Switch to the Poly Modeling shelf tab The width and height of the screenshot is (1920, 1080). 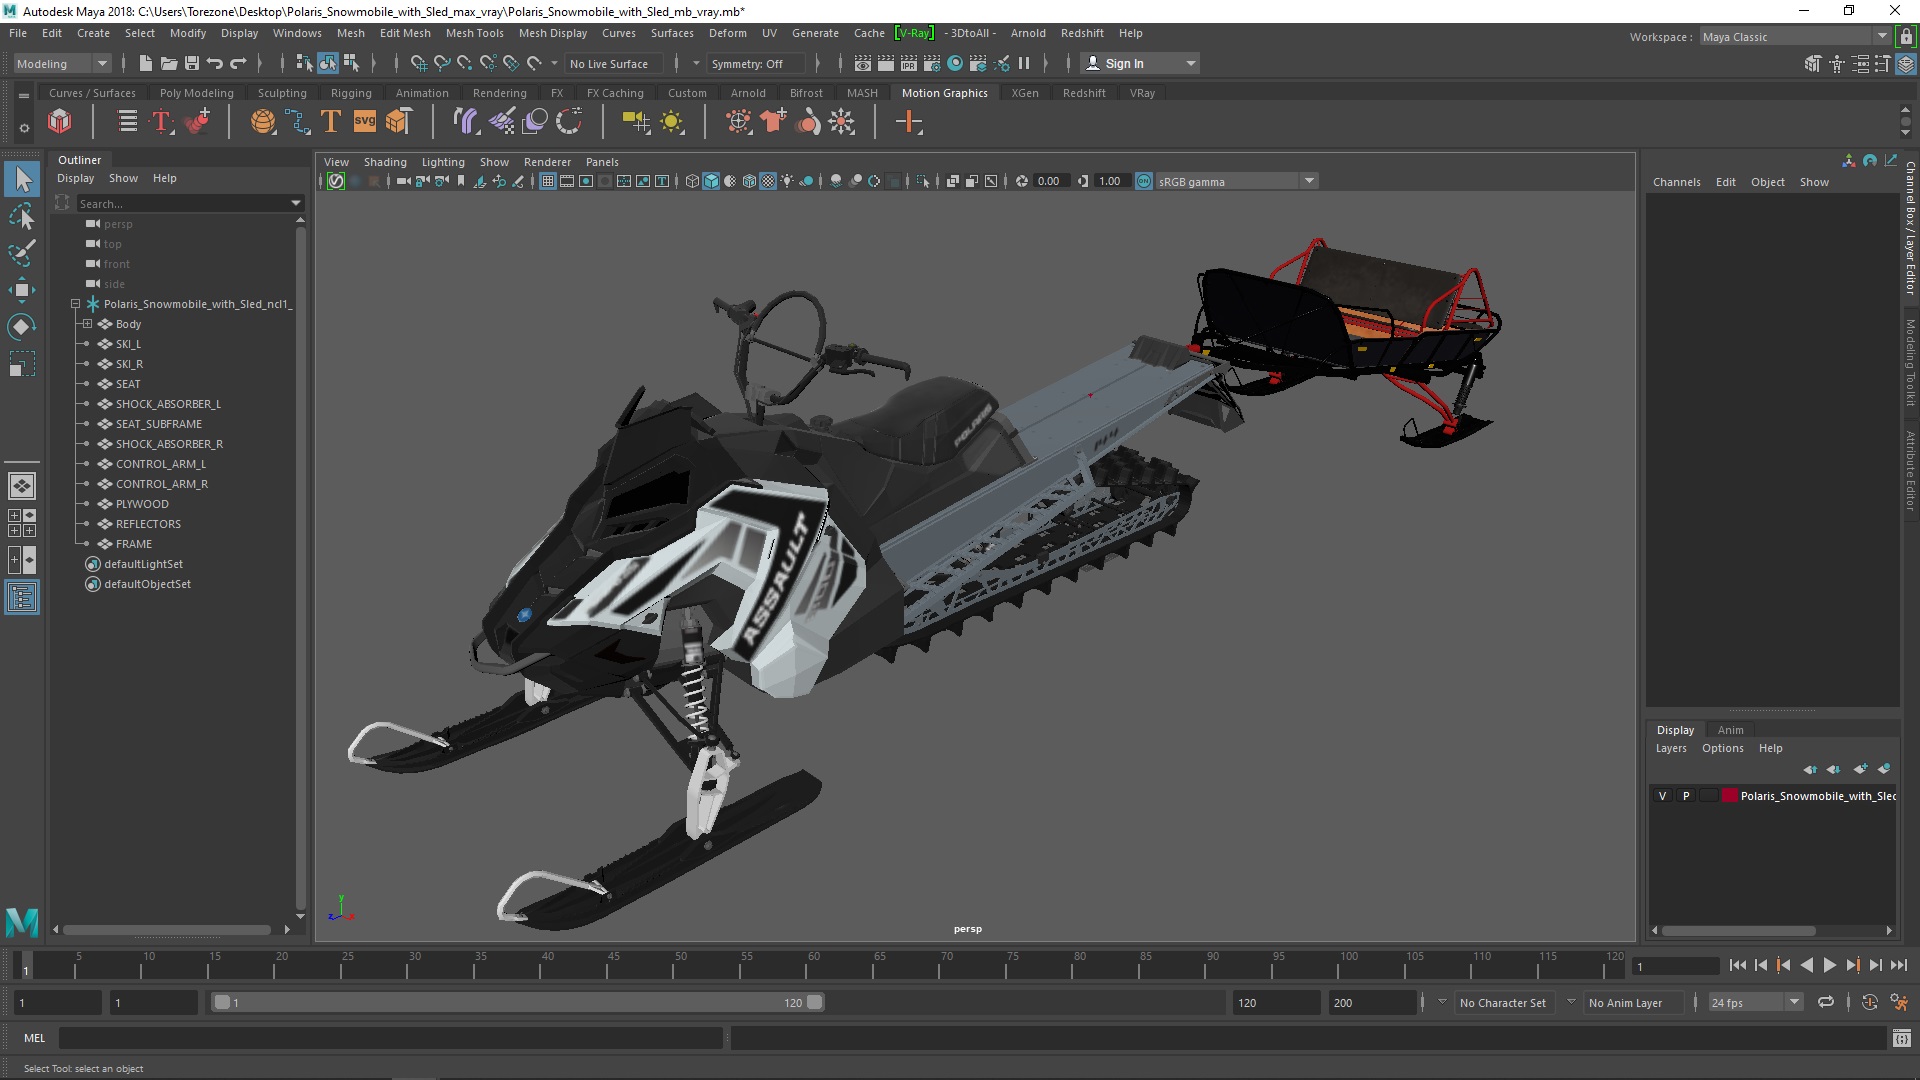point(196,93)
